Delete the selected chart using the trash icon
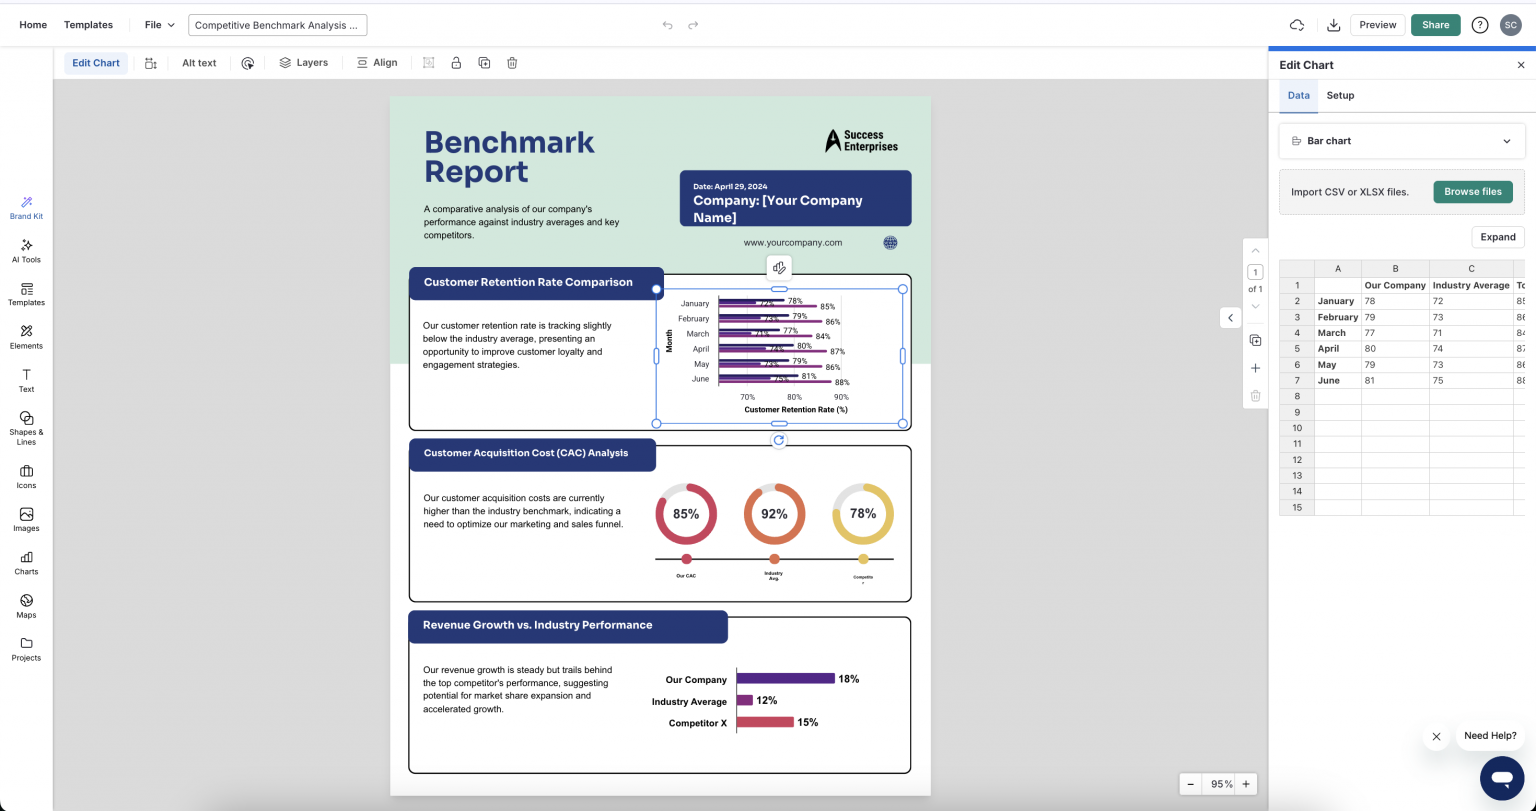 pos(512,62)
